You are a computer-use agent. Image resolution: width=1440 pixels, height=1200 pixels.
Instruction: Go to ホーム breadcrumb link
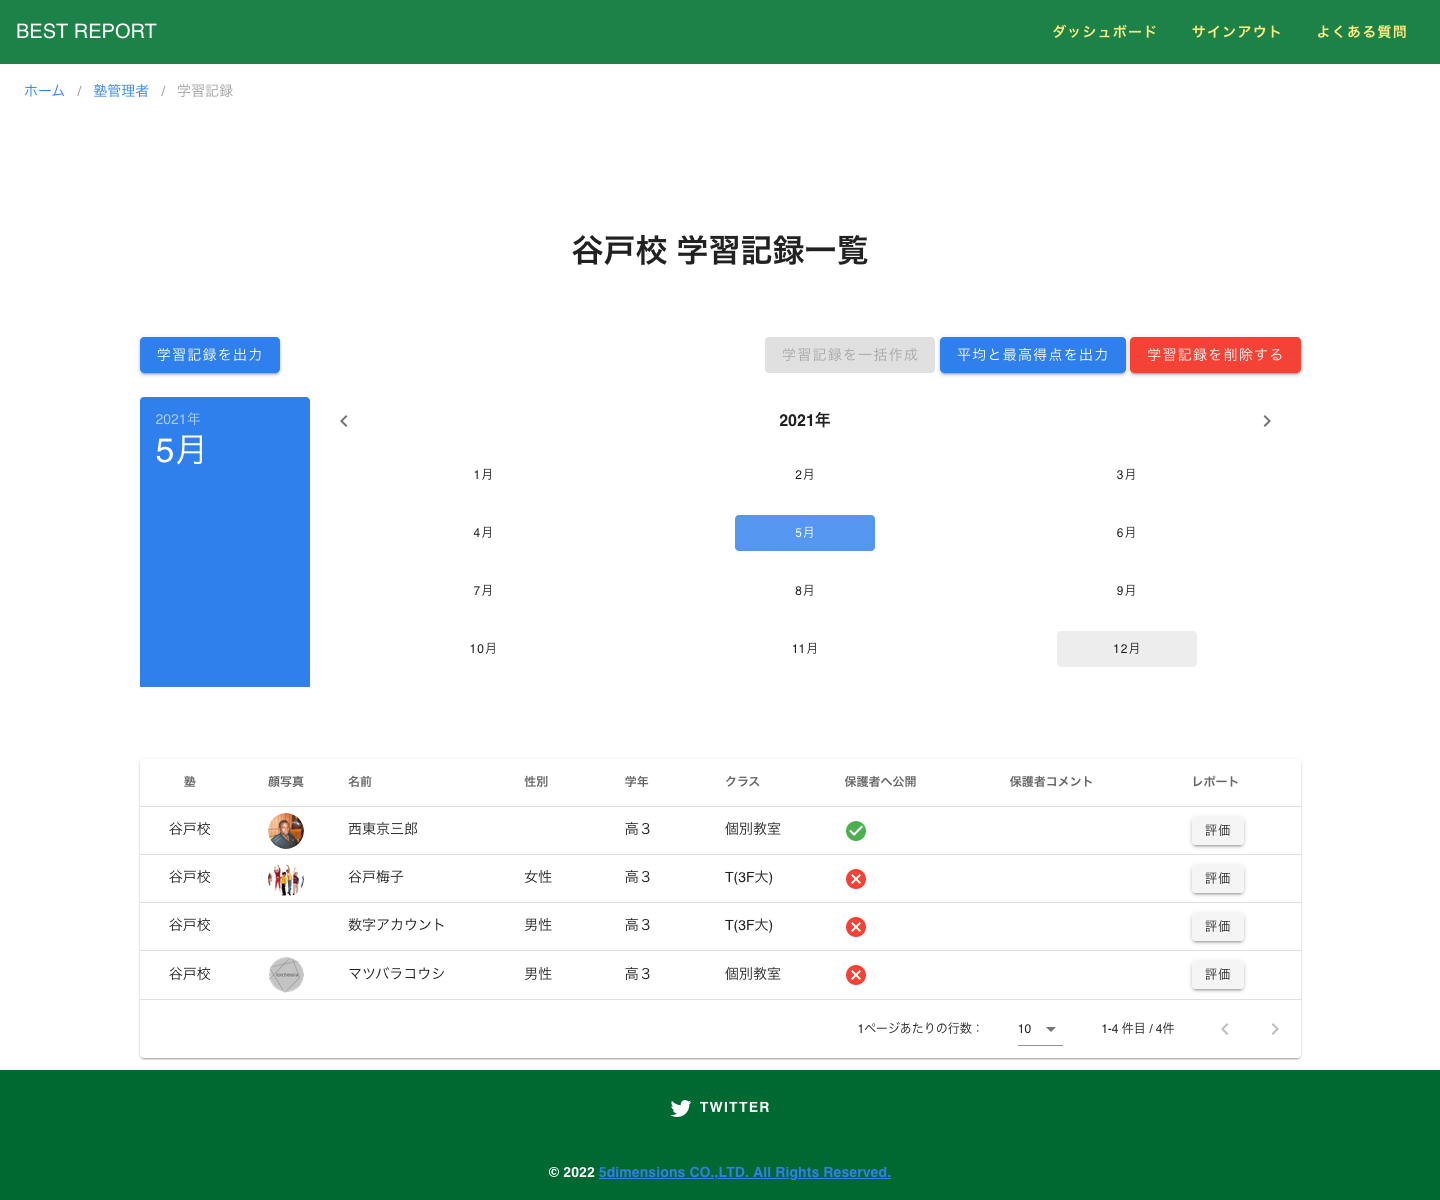[44, 91]
